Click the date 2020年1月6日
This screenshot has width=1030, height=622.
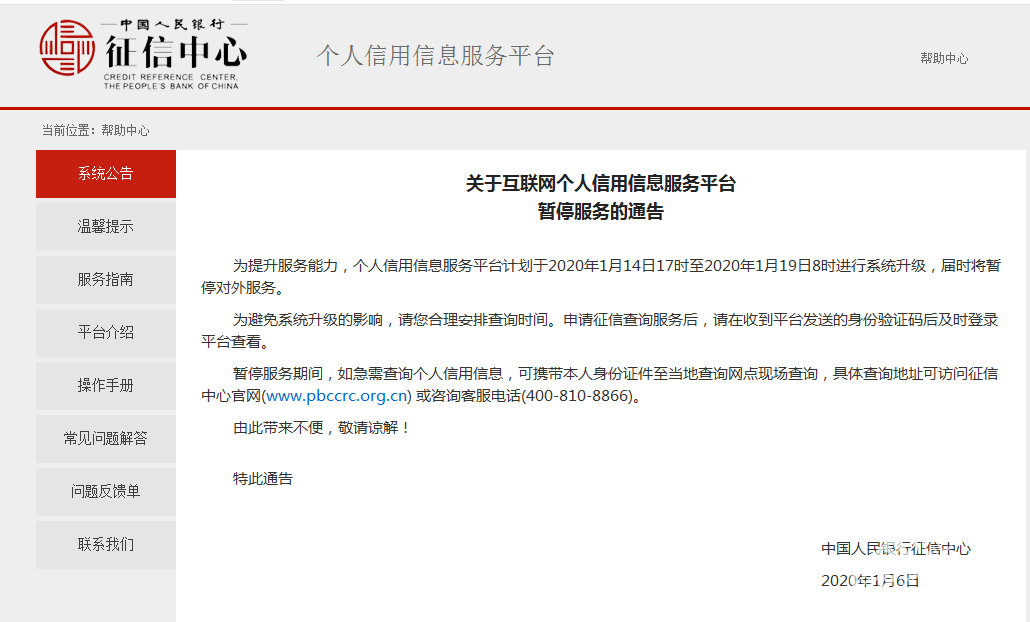pyautogui.click(x=870, y=581)
